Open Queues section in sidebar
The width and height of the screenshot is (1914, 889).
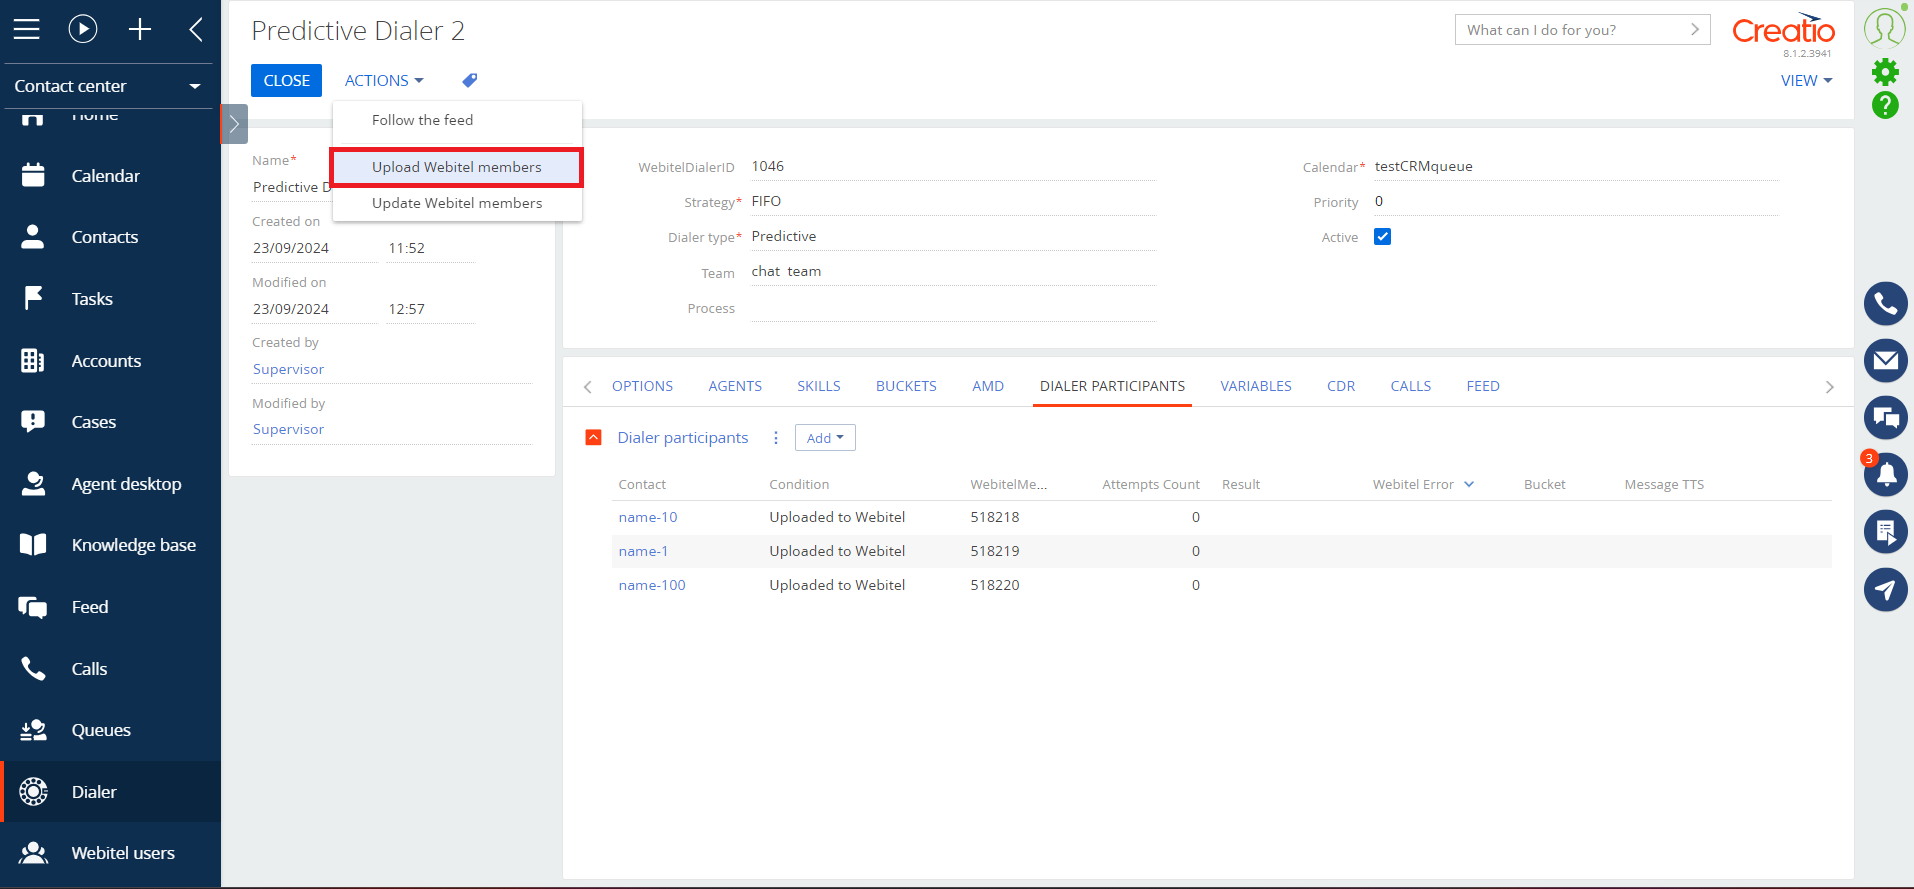(x=110, y=730)
